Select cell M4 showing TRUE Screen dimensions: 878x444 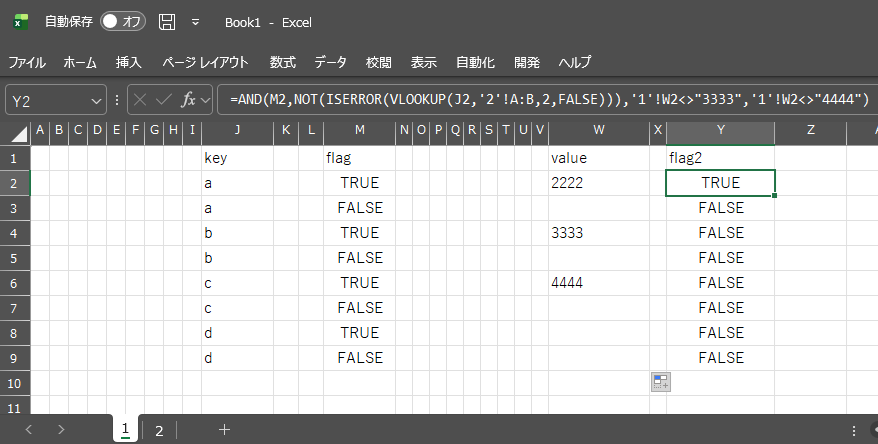359,233
